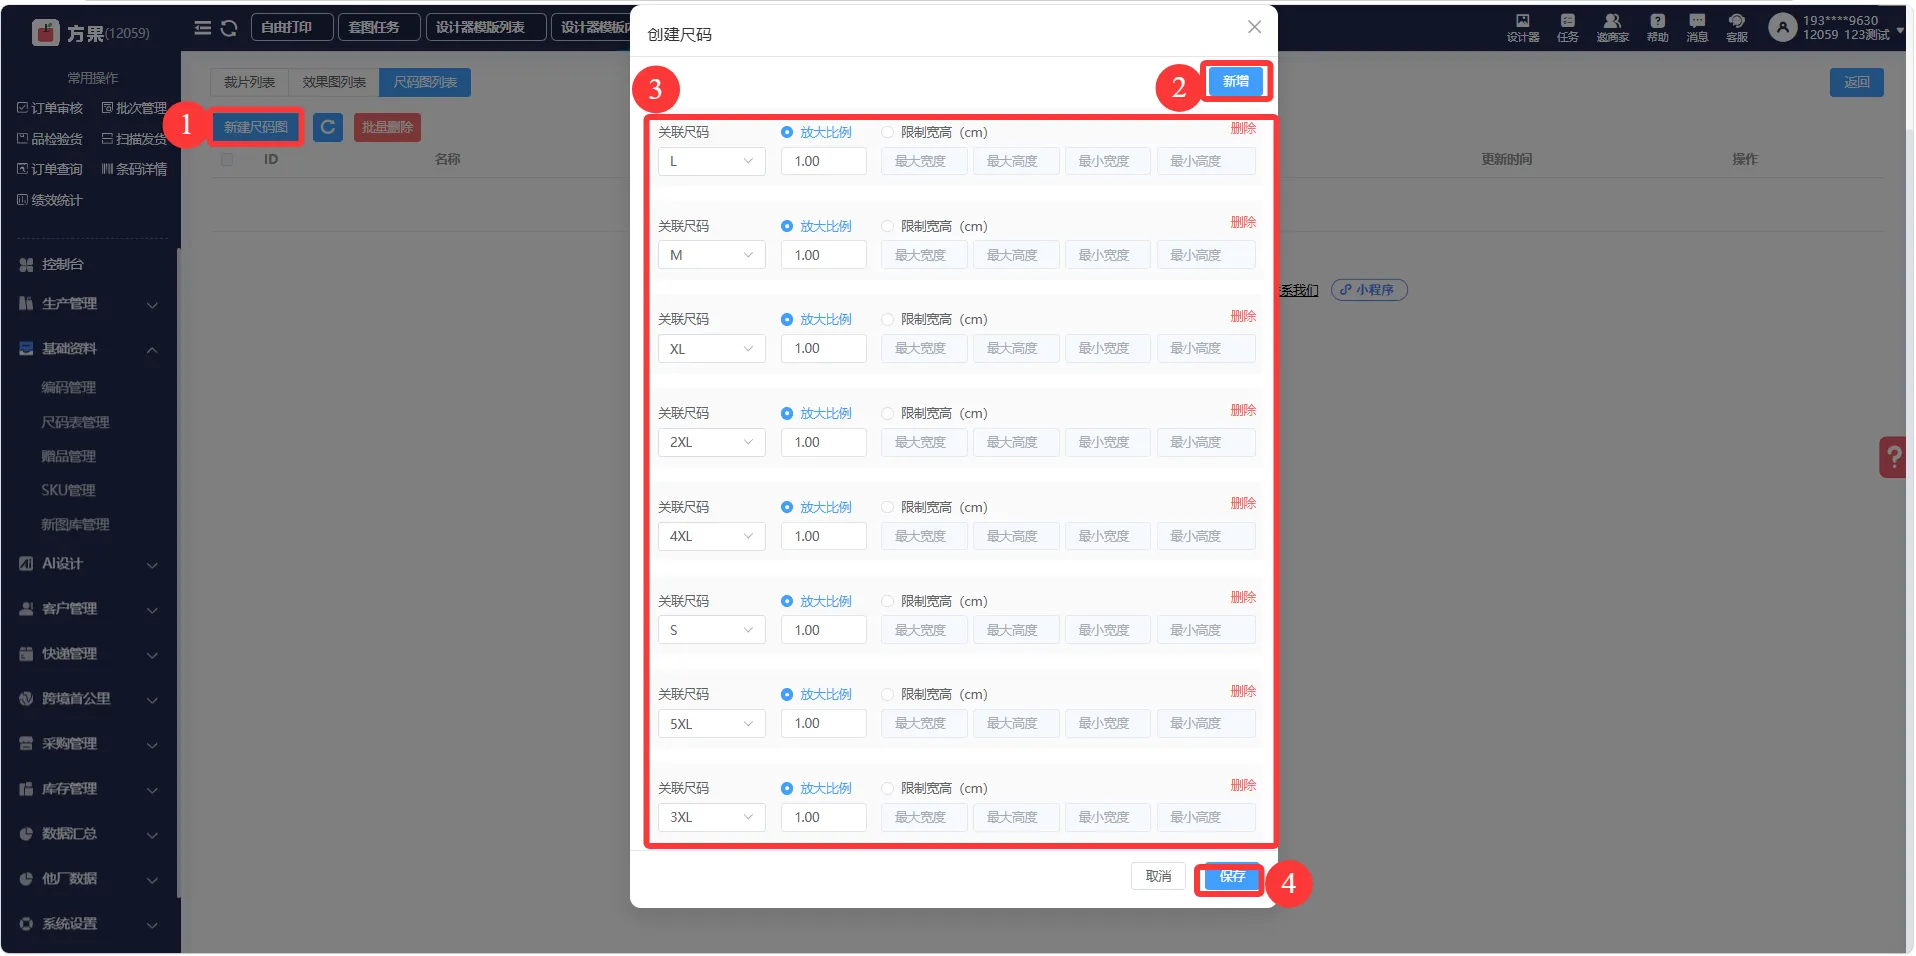Image resolution: width=1916 pixels, height=956 pixels.
Task: Open 品检验货 shortcut
Action: [50, 139]
